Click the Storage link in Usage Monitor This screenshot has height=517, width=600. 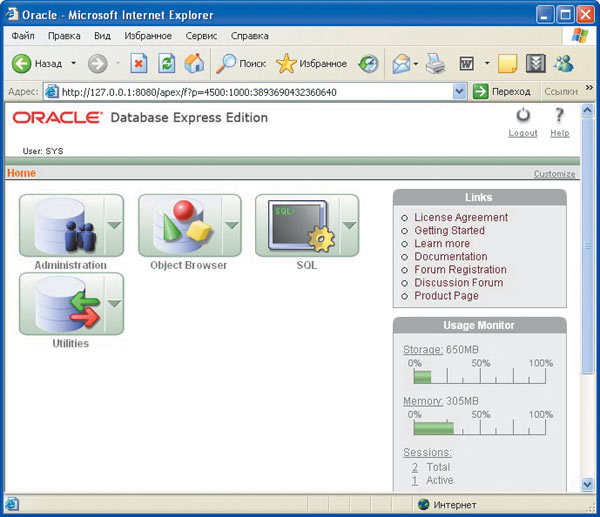[x=423, y=349]
